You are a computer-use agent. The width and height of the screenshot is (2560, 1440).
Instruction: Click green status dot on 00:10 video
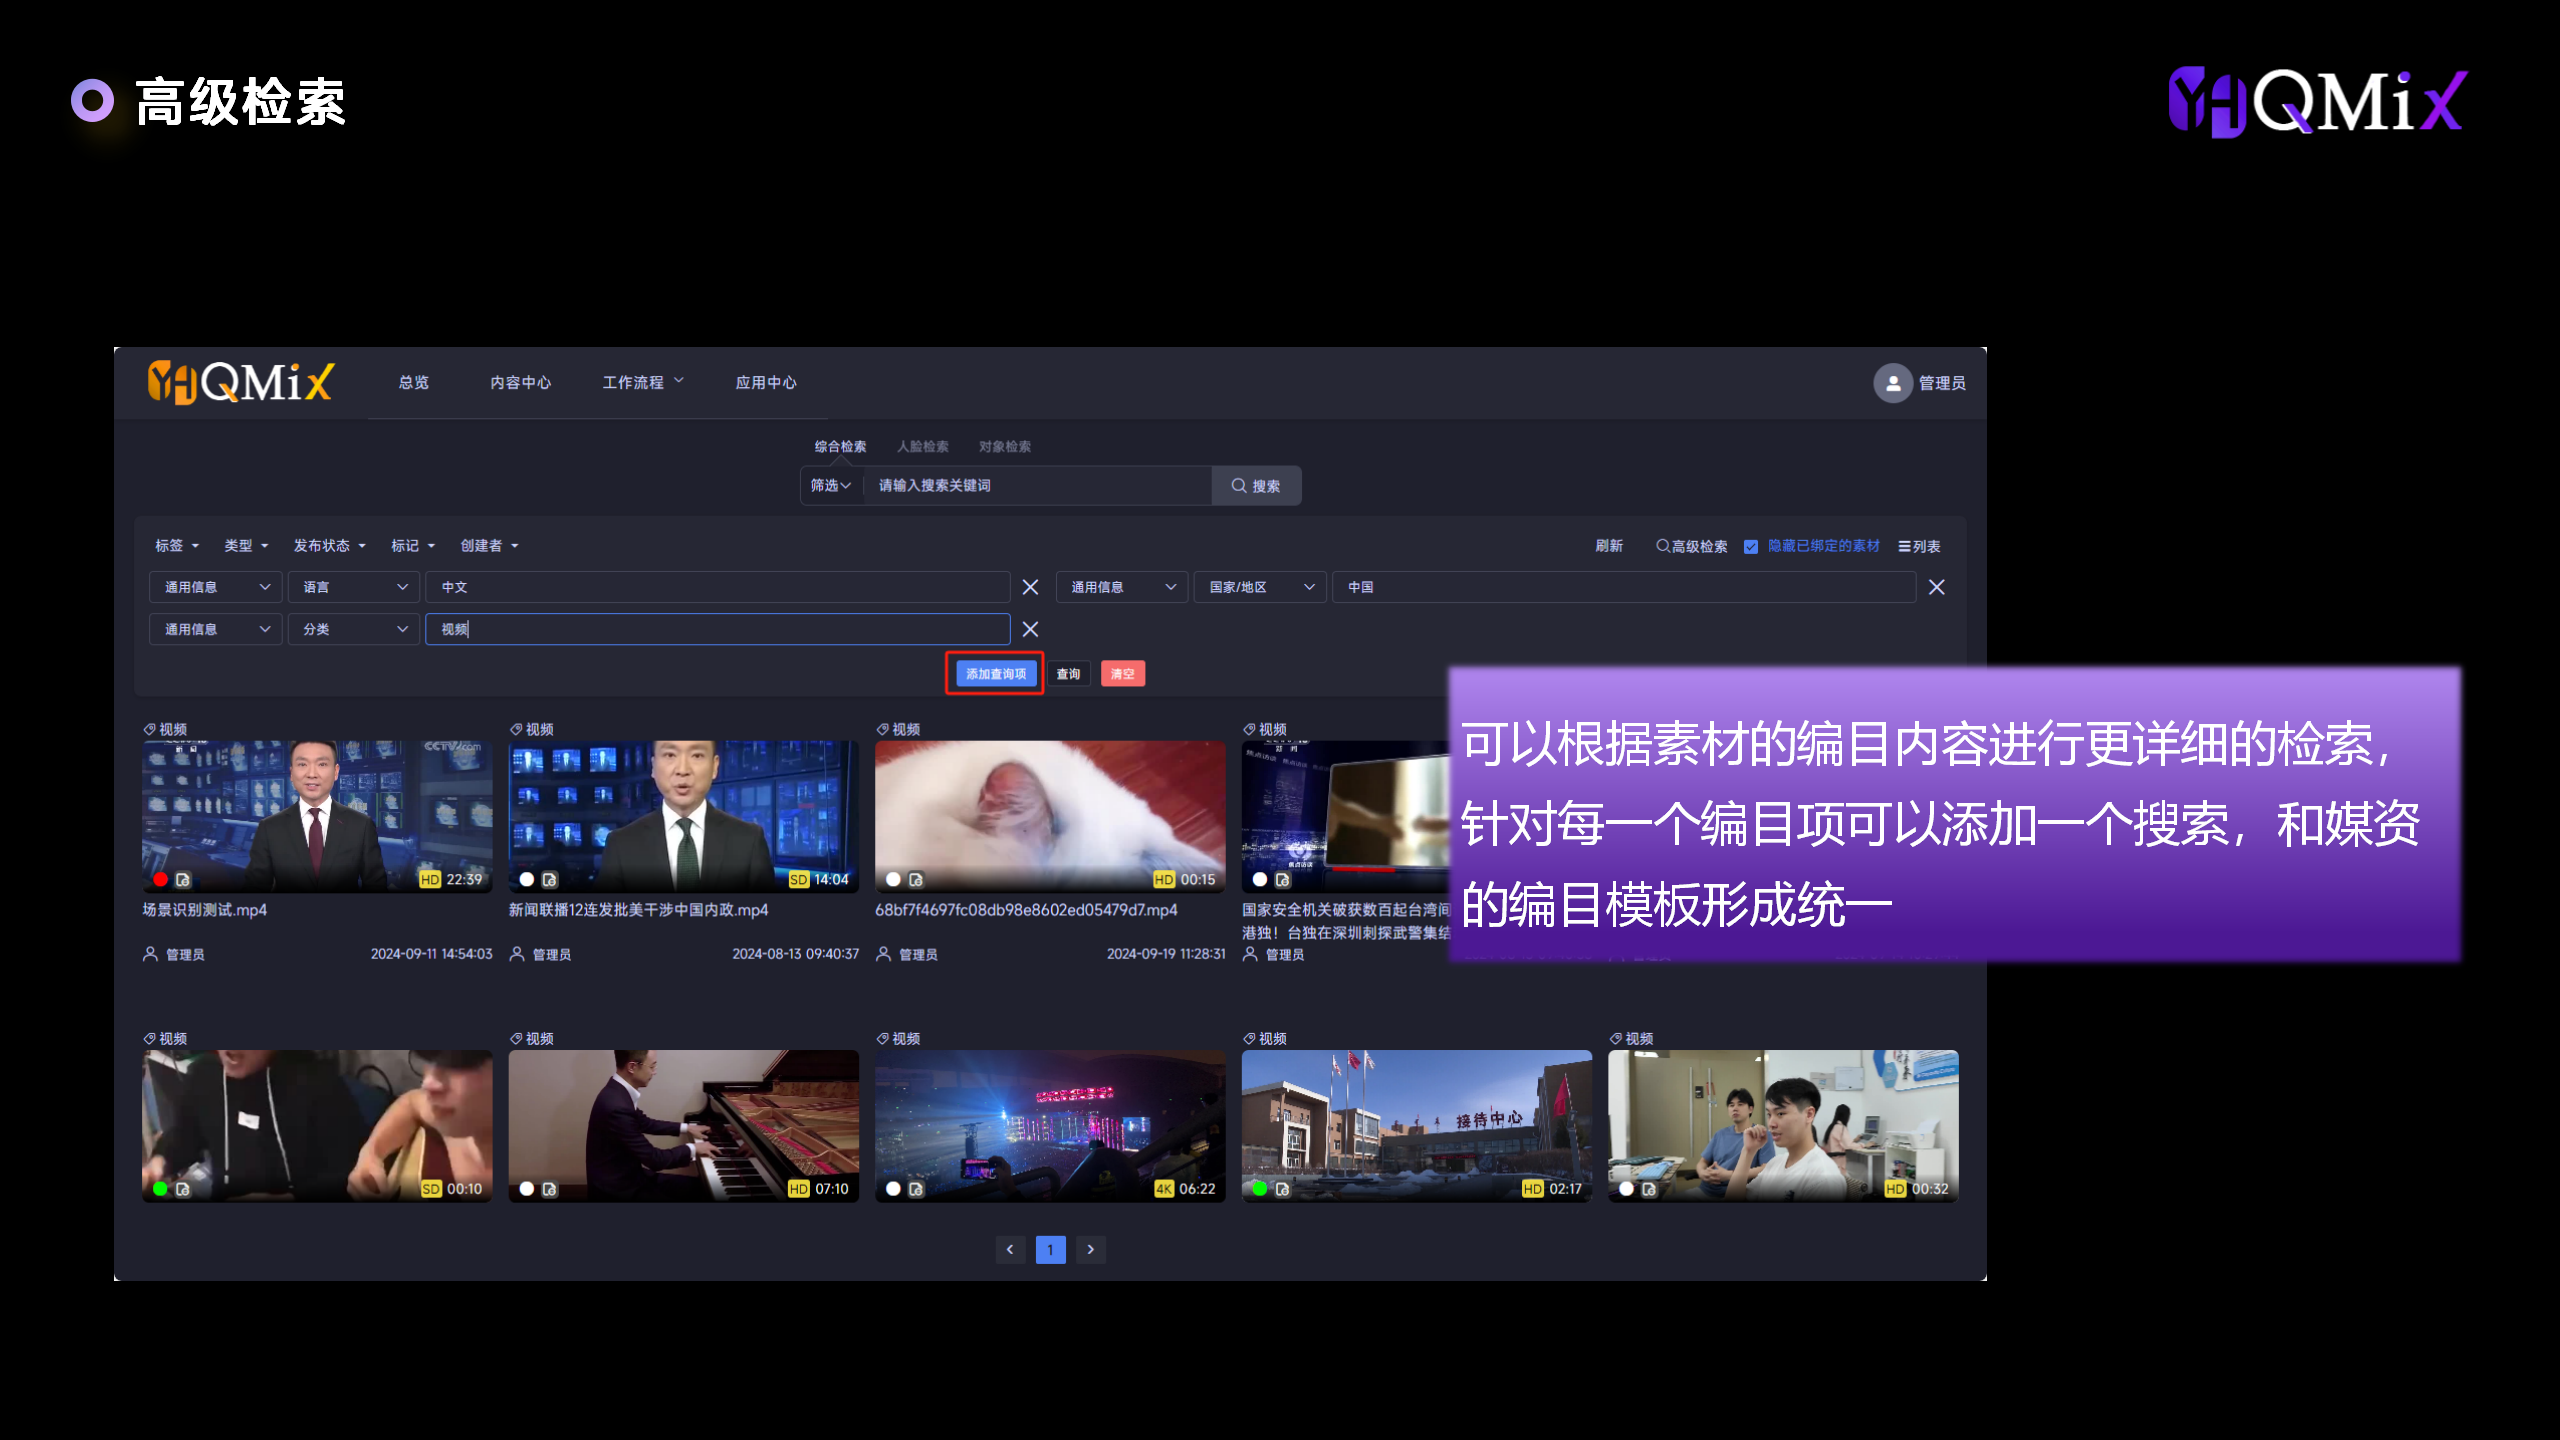(x=160, y=1188)
